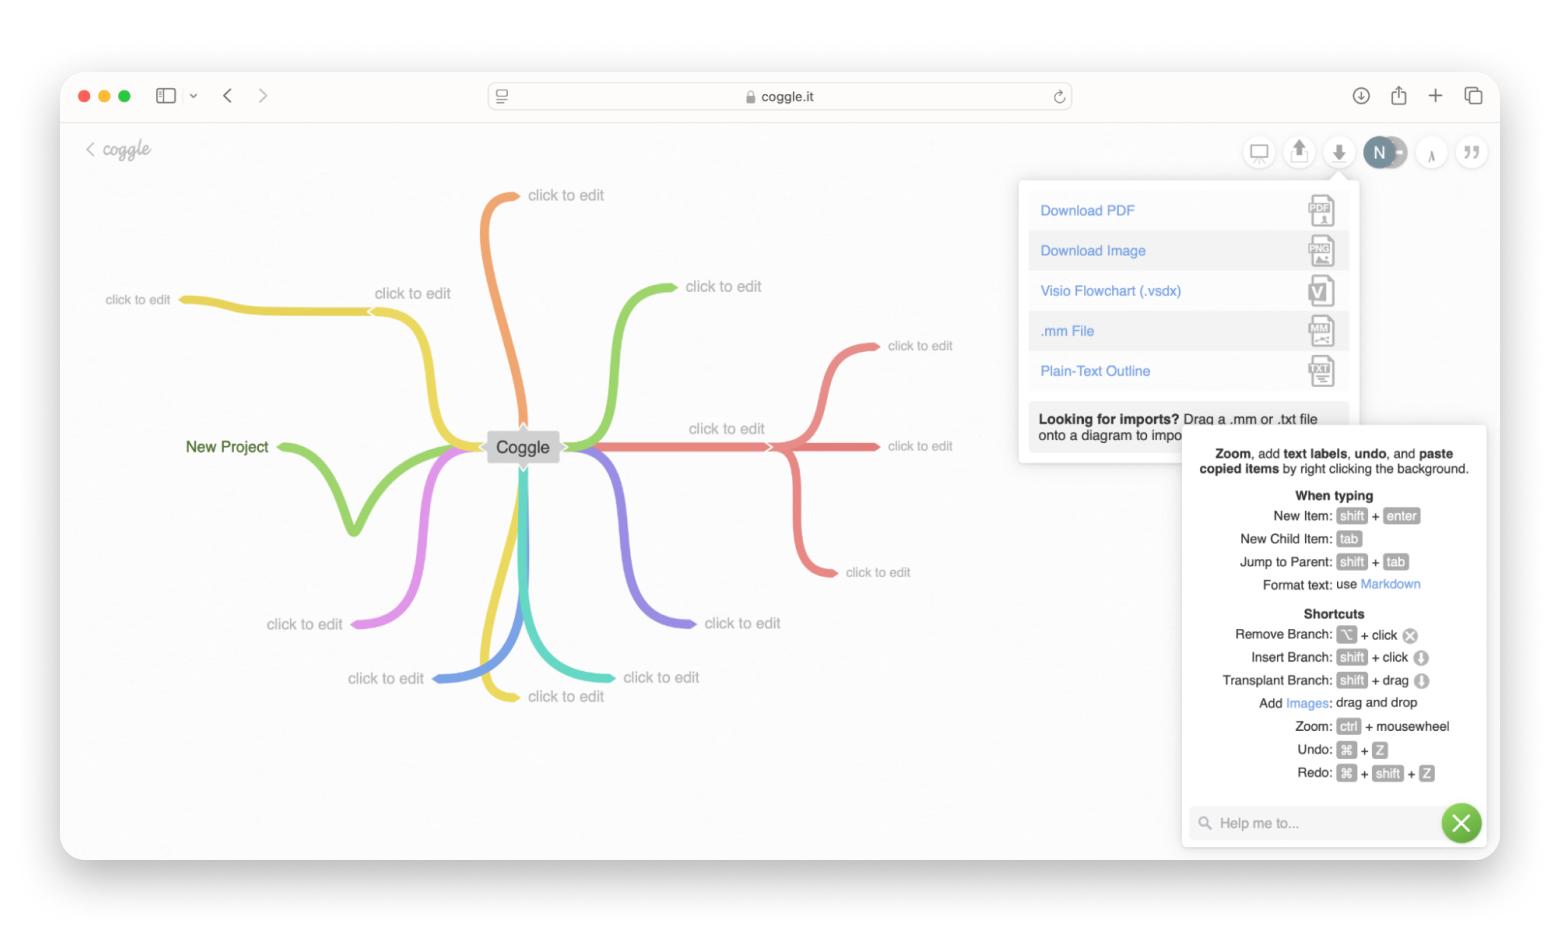
Task: Edit the purple branch label
Action: pos(742,623)
